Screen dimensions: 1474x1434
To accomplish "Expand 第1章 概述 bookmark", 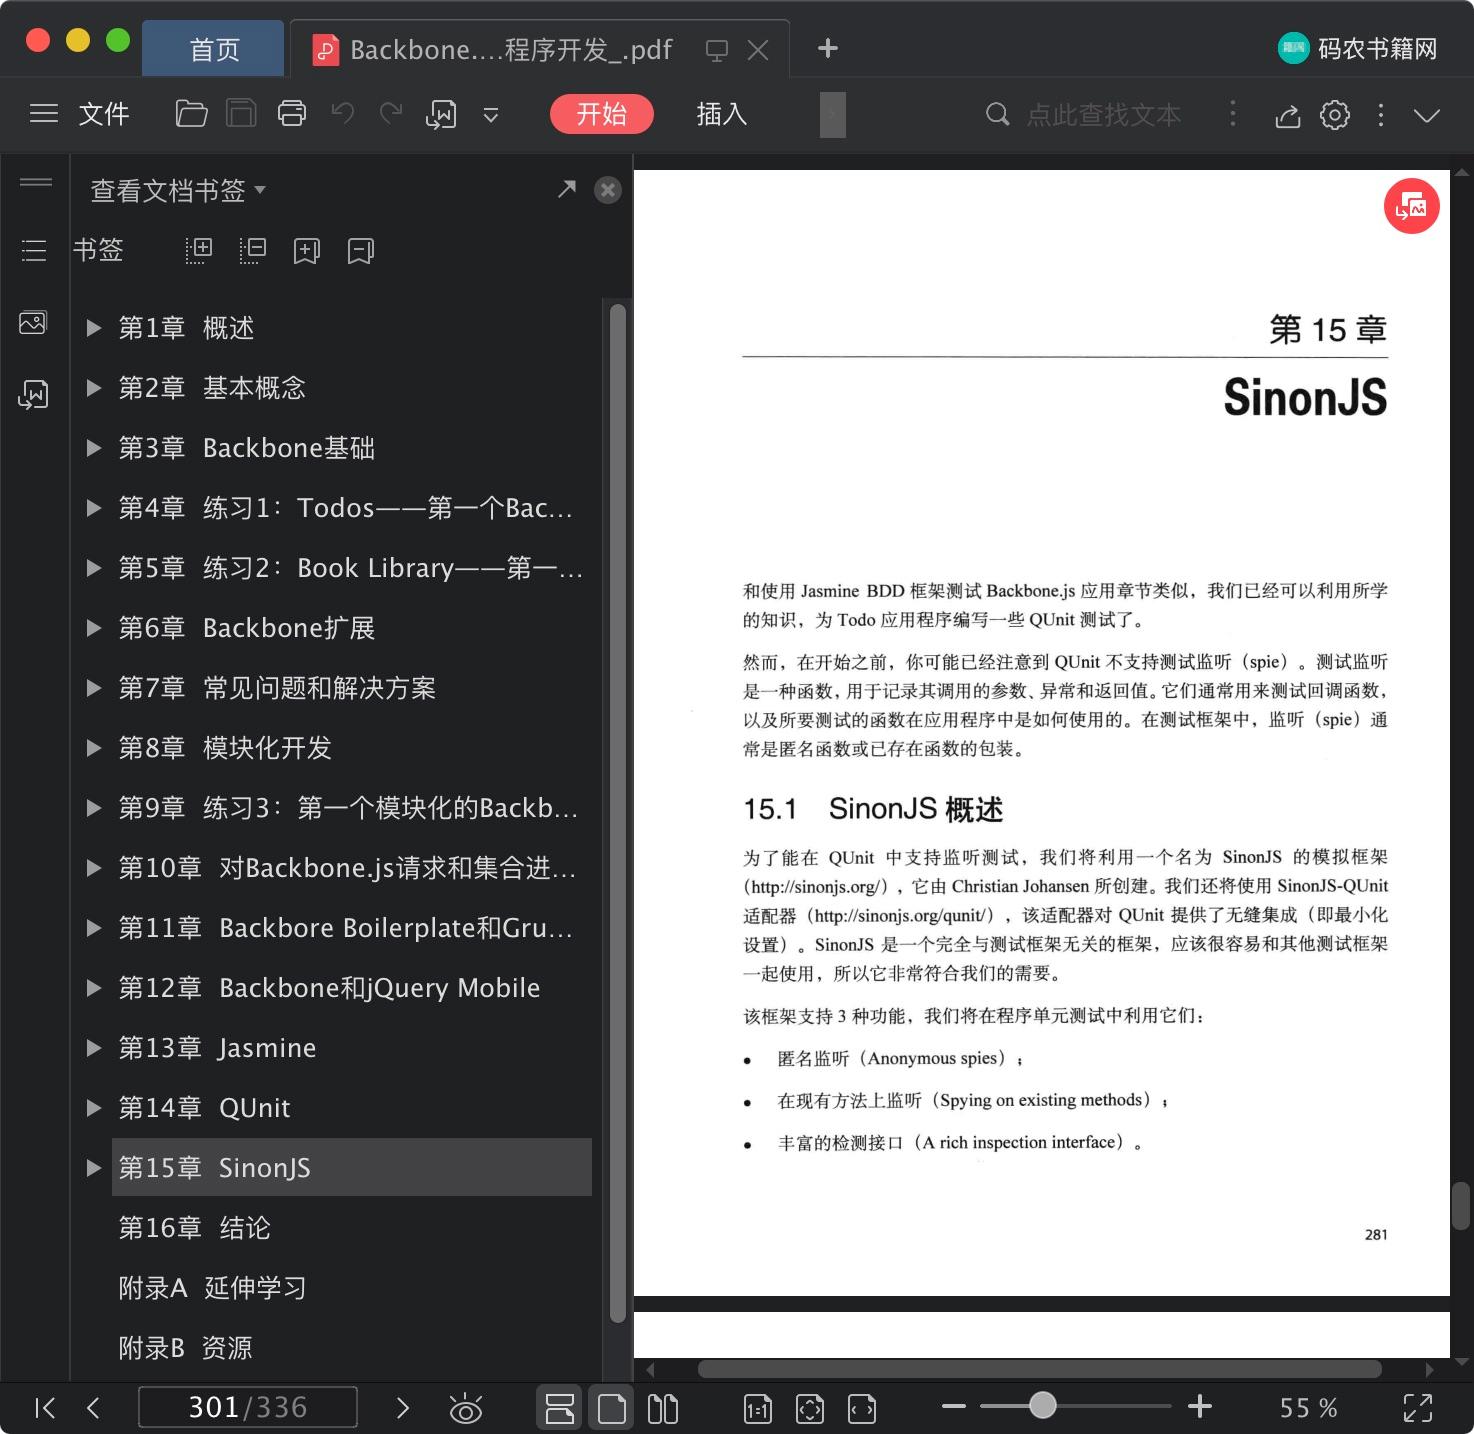I will click(x=94, y=328).
